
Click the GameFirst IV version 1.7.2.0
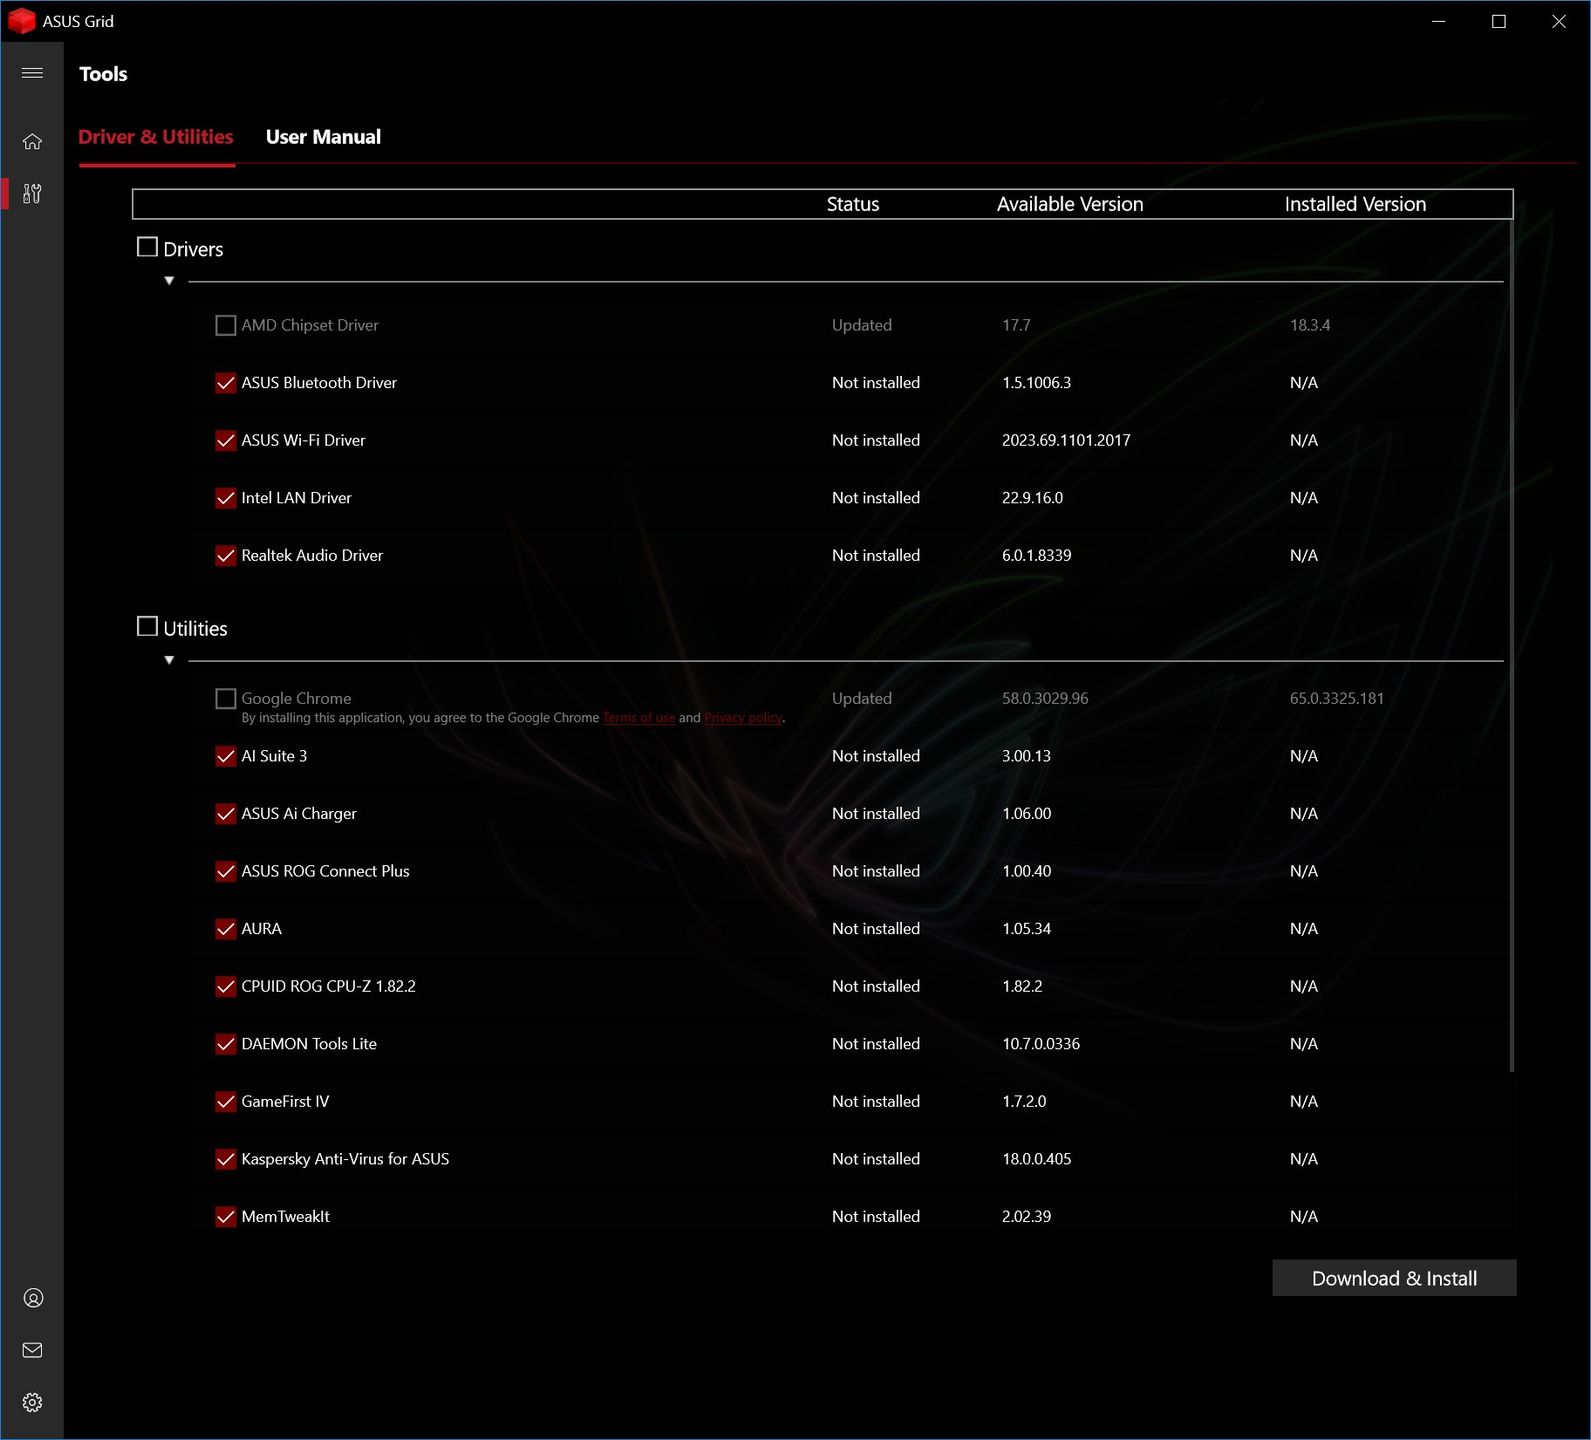point(1024,1102)
